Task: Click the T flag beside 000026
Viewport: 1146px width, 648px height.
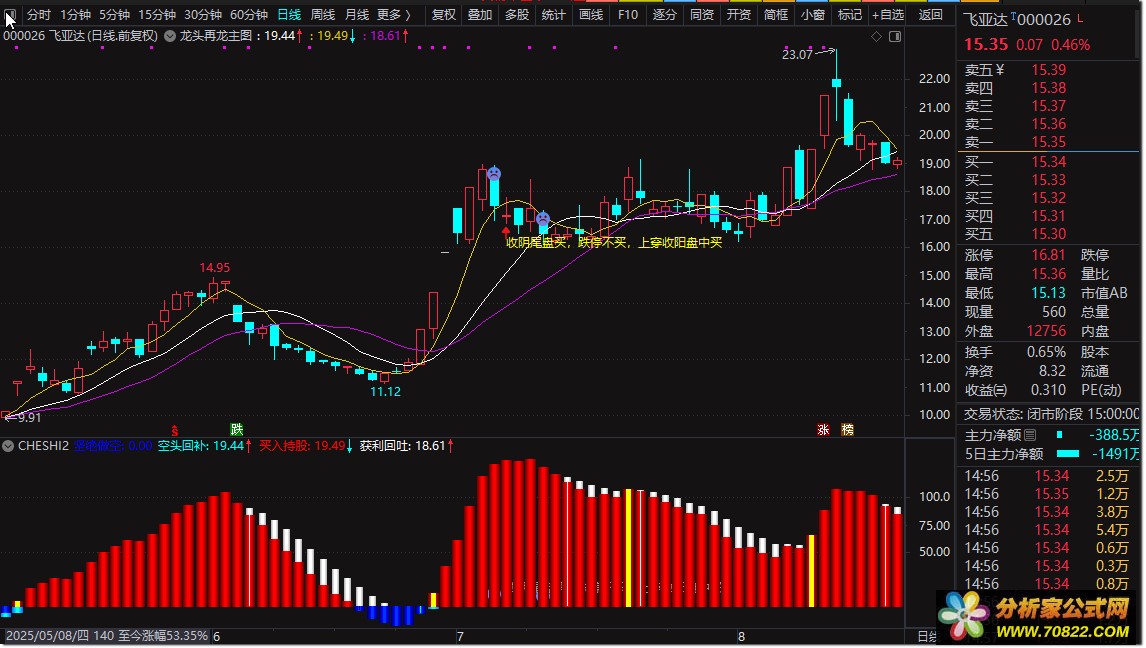Action: tap(1014, 15)
